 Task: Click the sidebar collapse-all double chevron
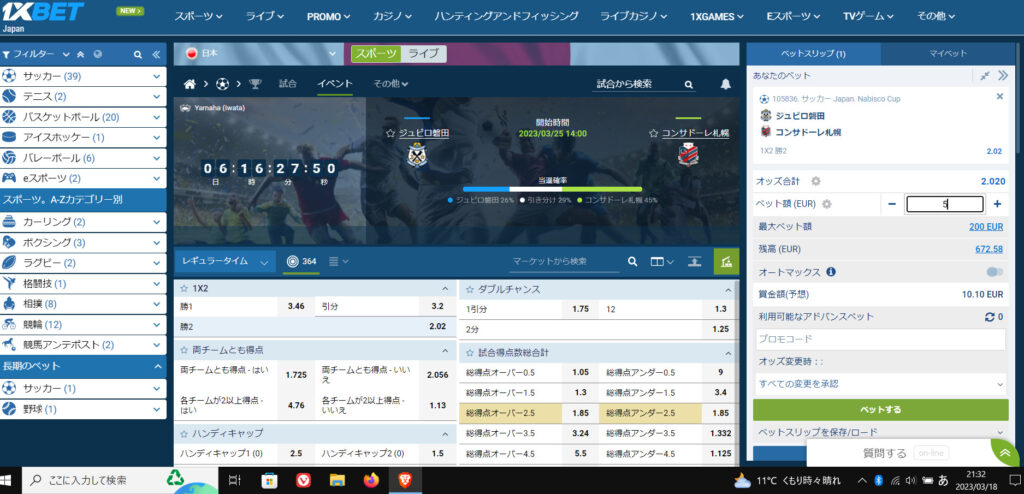pos(80,55)
